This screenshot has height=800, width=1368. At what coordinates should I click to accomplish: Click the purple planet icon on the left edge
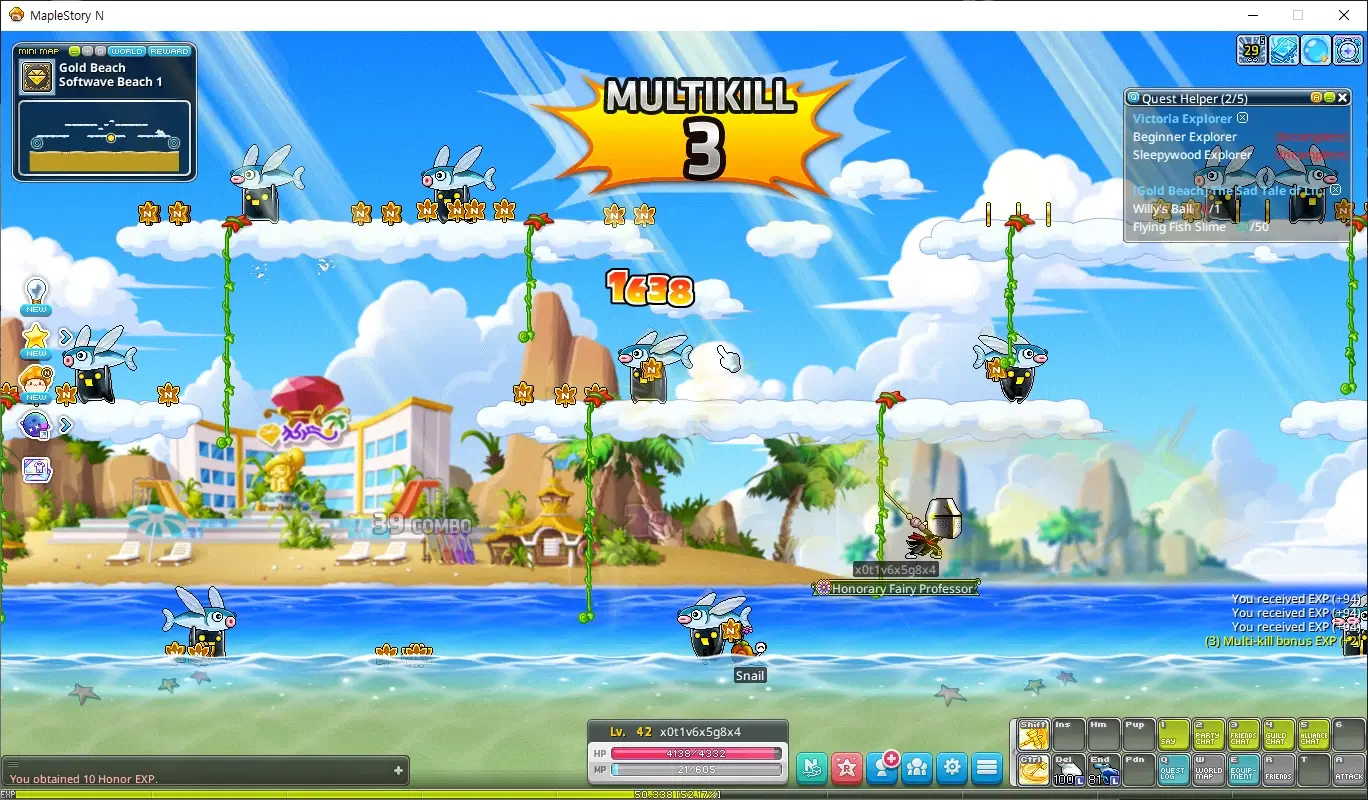pos(37,425)
